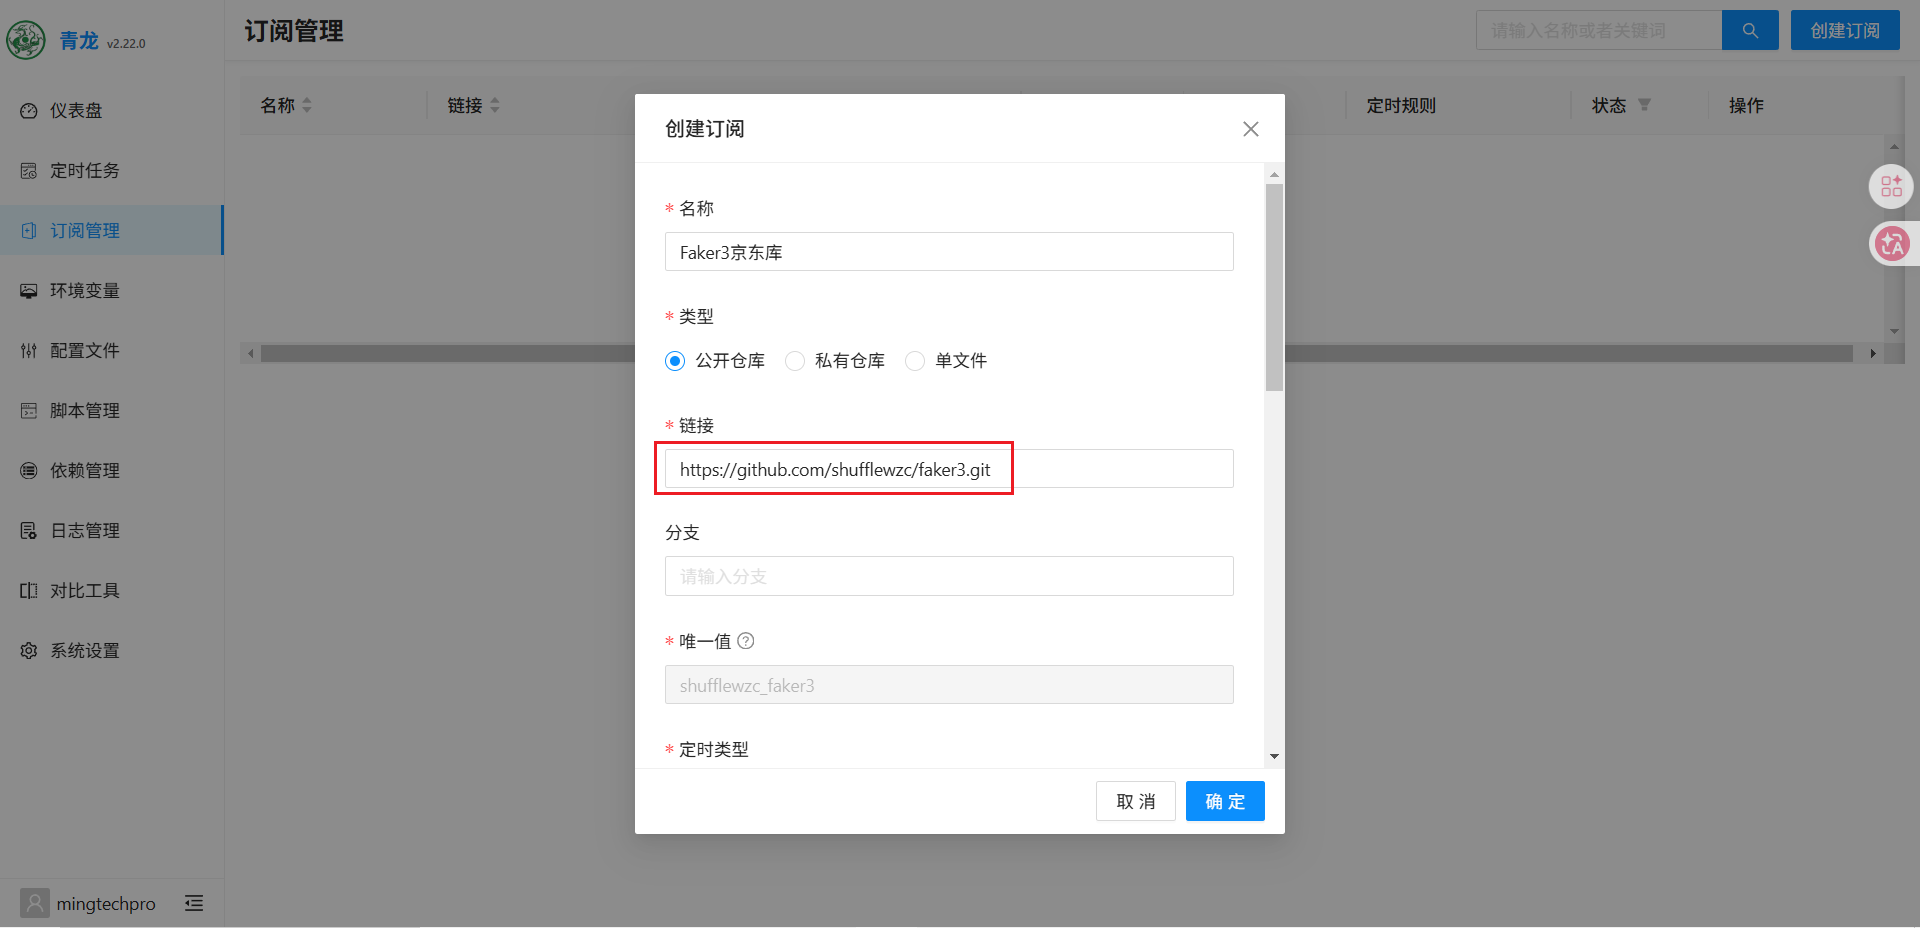Click the blue search magnifier button
Viewport: 1920px width, 928px height.
pos(1750,30)
